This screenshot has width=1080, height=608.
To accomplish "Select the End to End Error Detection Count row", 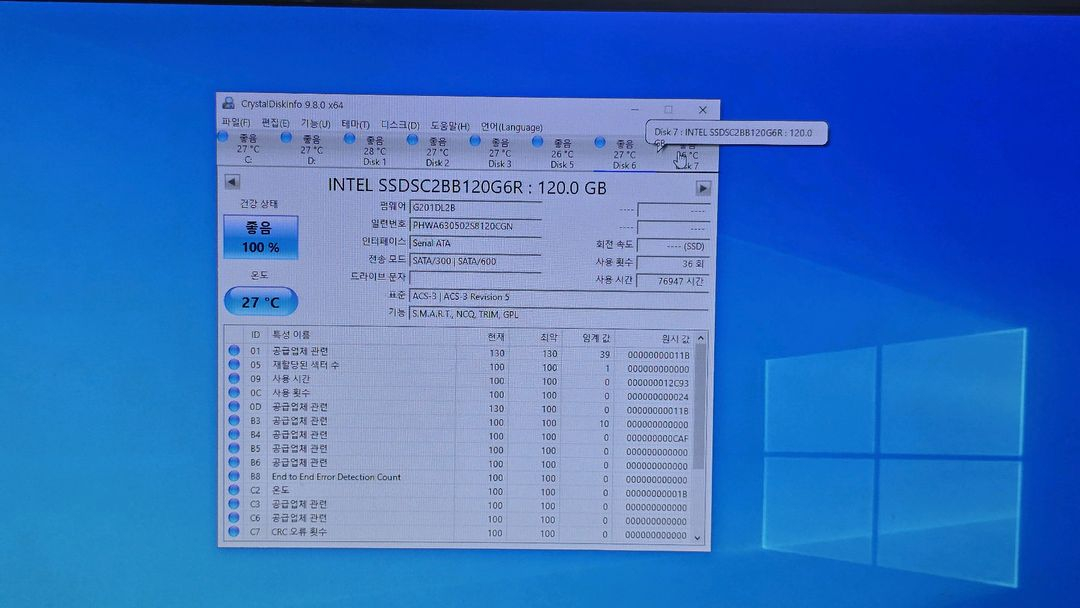I will [x=459, y=478].
